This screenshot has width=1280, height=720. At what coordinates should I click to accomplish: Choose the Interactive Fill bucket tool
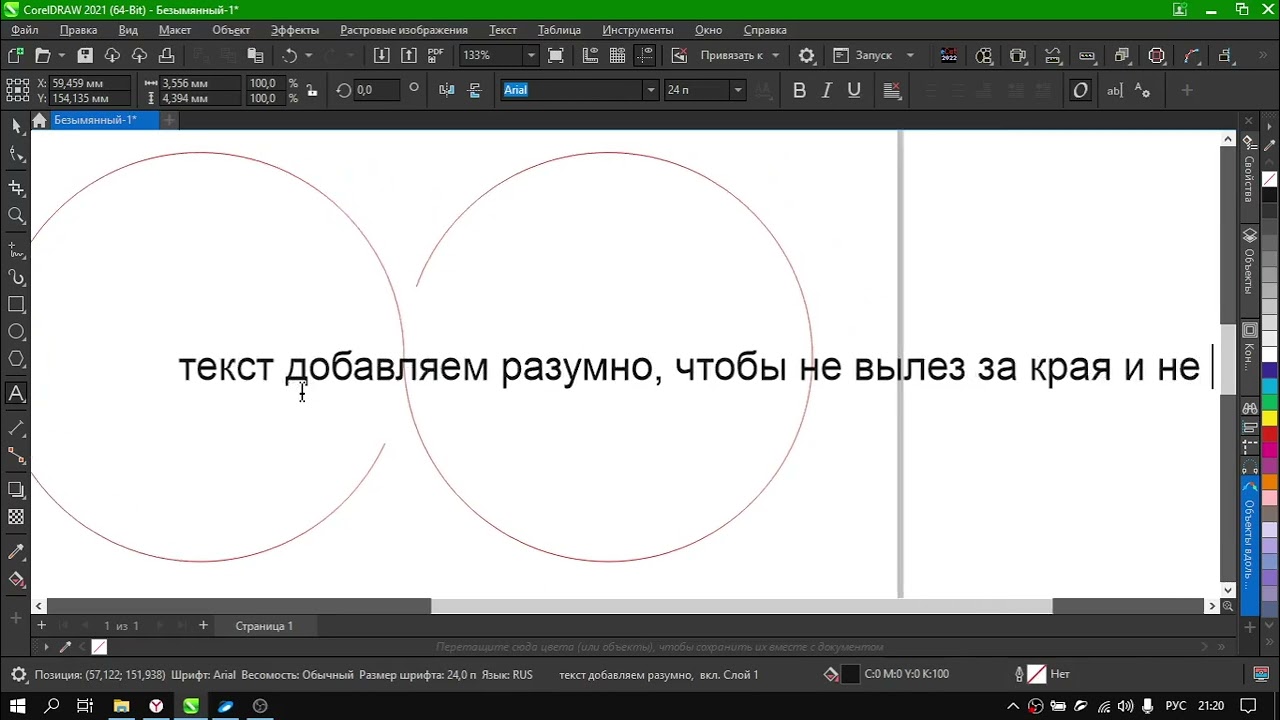(x=16, y=579)
